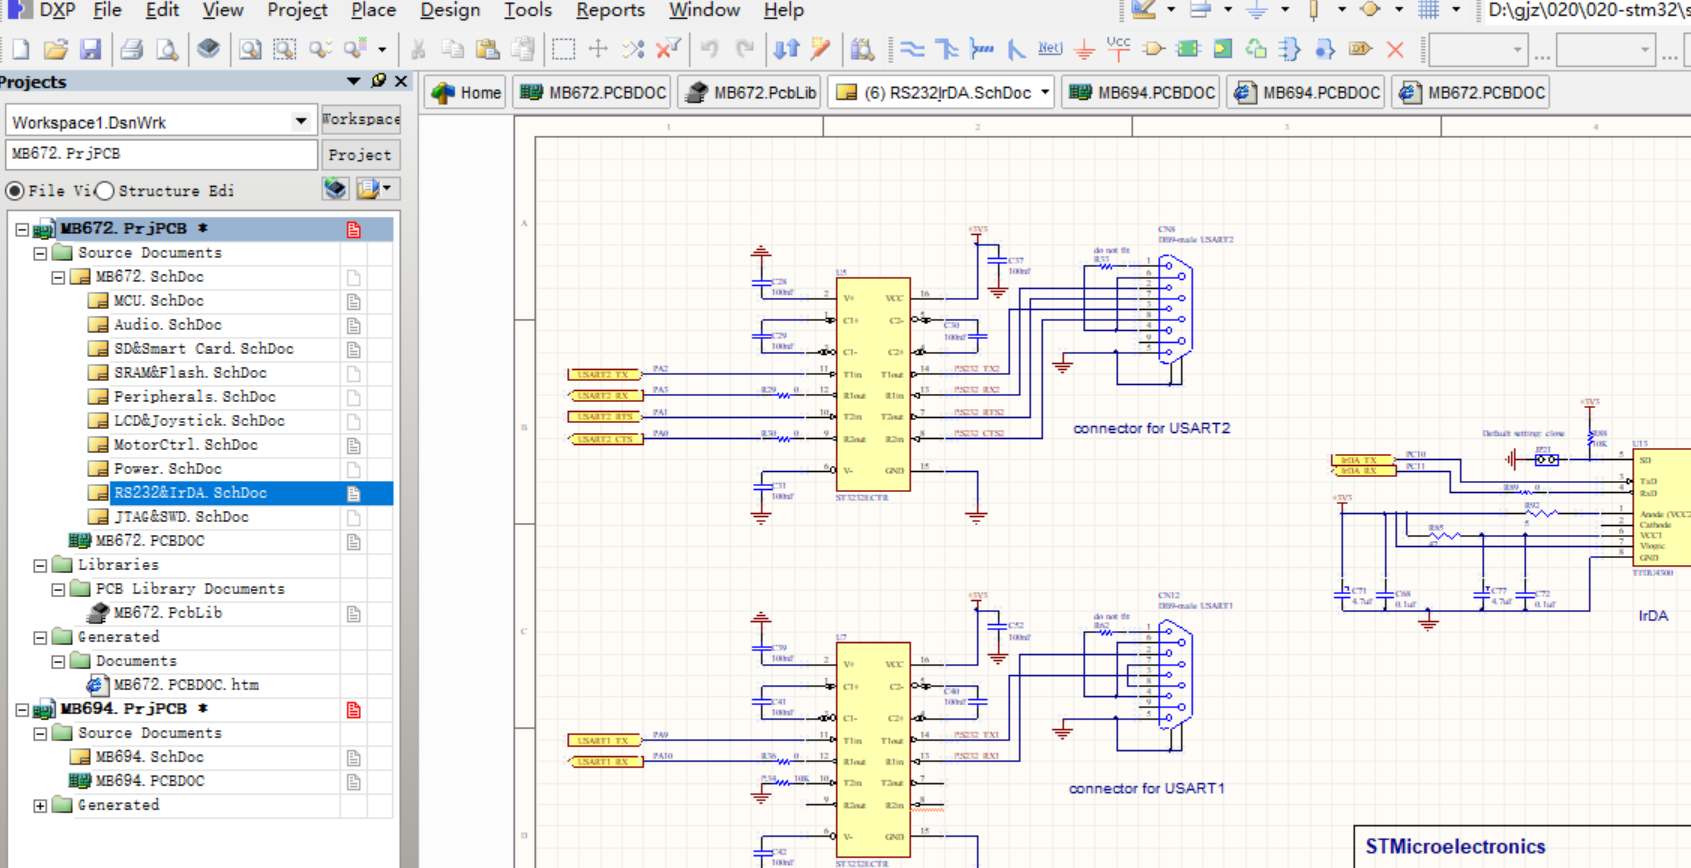Click the MB672.PrjPCB project name field
Screen dimensions: 1691x868
(x=161, y=154)
